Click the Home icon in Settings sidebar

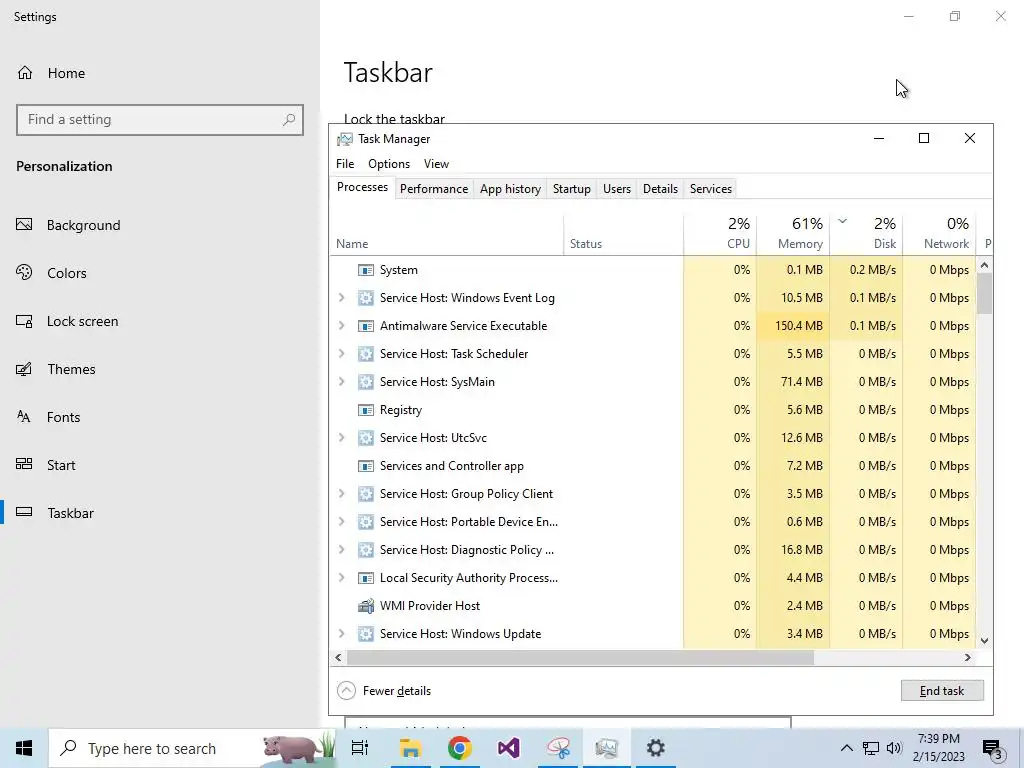point(25,73)
